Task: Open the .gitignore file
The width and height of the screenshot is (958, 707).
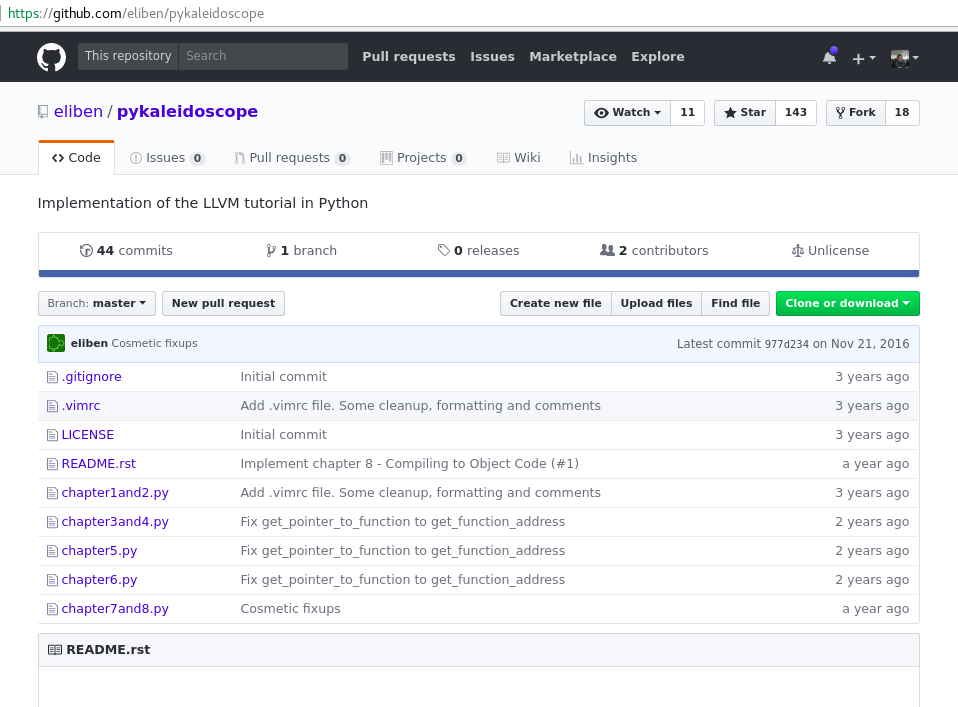Action: 92,377
